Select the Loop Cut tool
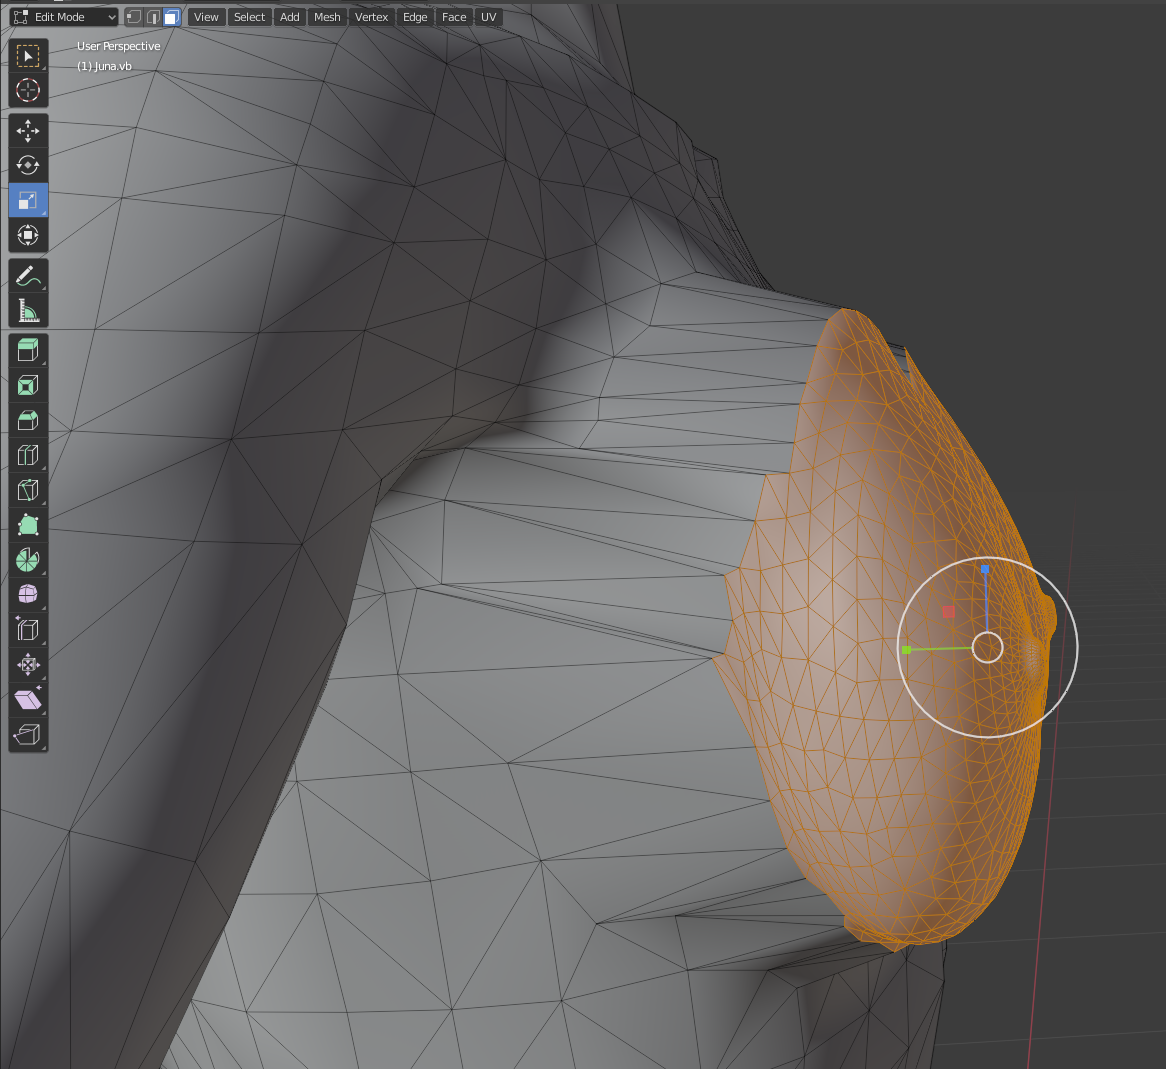 click(x=28, y=455)
